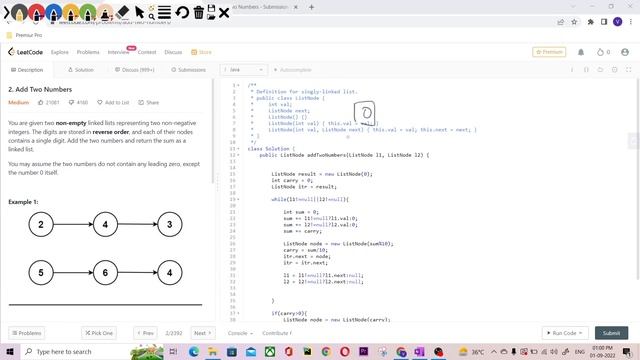Collapse the code fold arrow at line 19
The image size is (640, 360).
pos(238,199)
